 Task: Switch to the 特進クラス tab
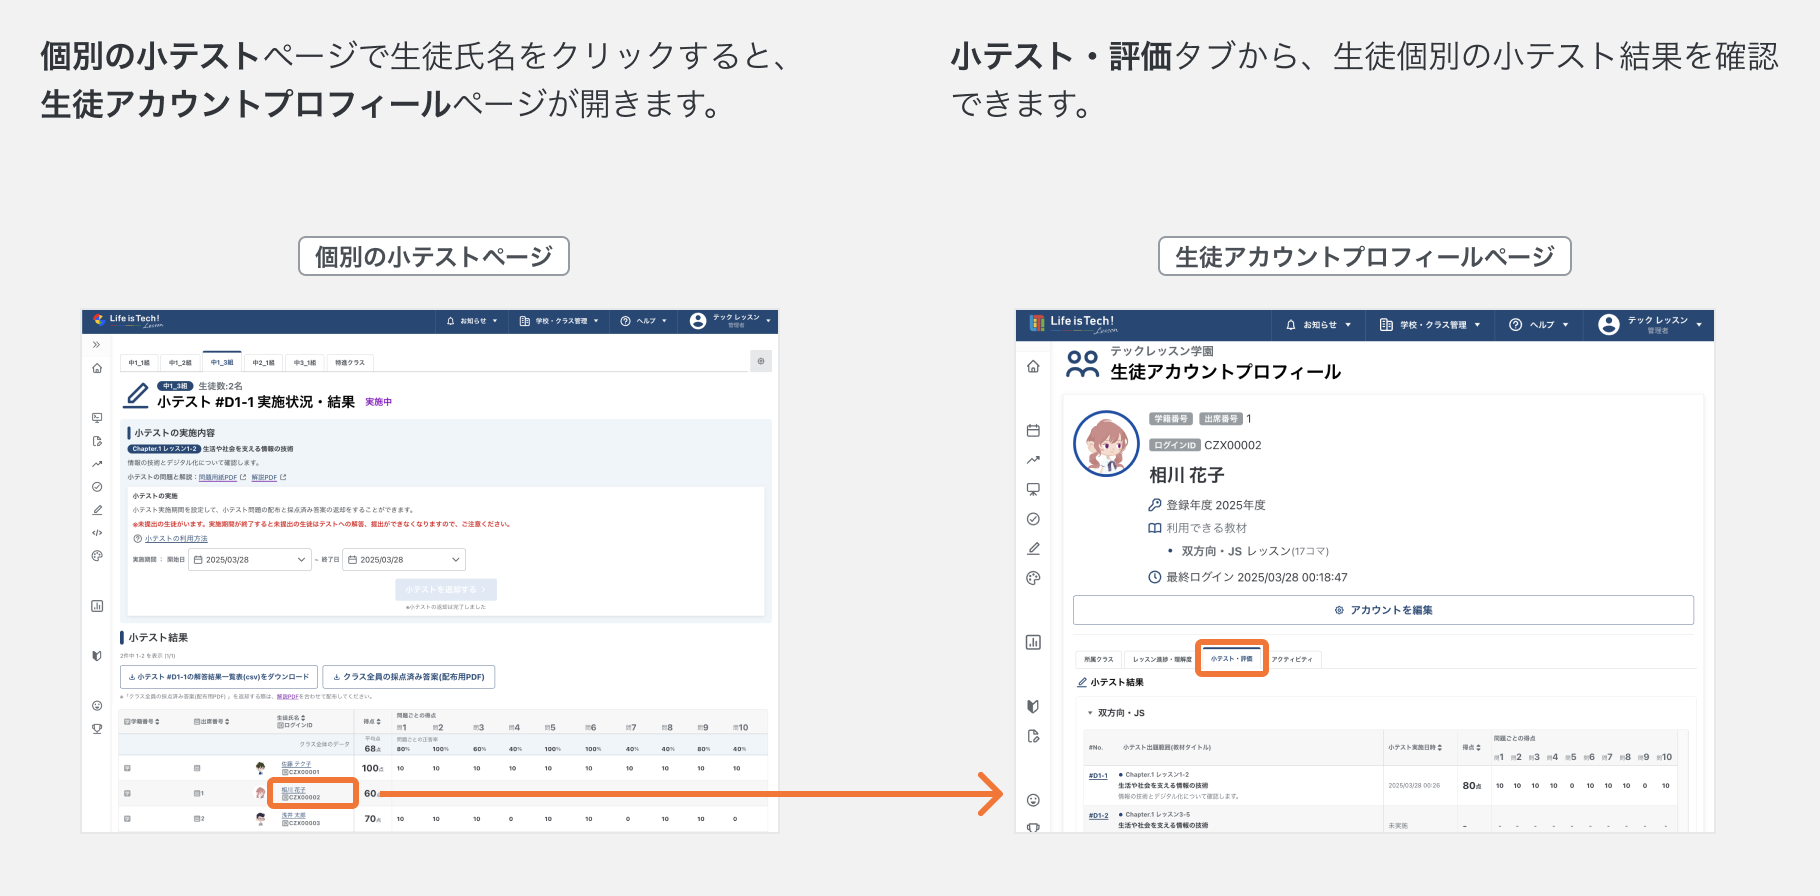point(350,363)
